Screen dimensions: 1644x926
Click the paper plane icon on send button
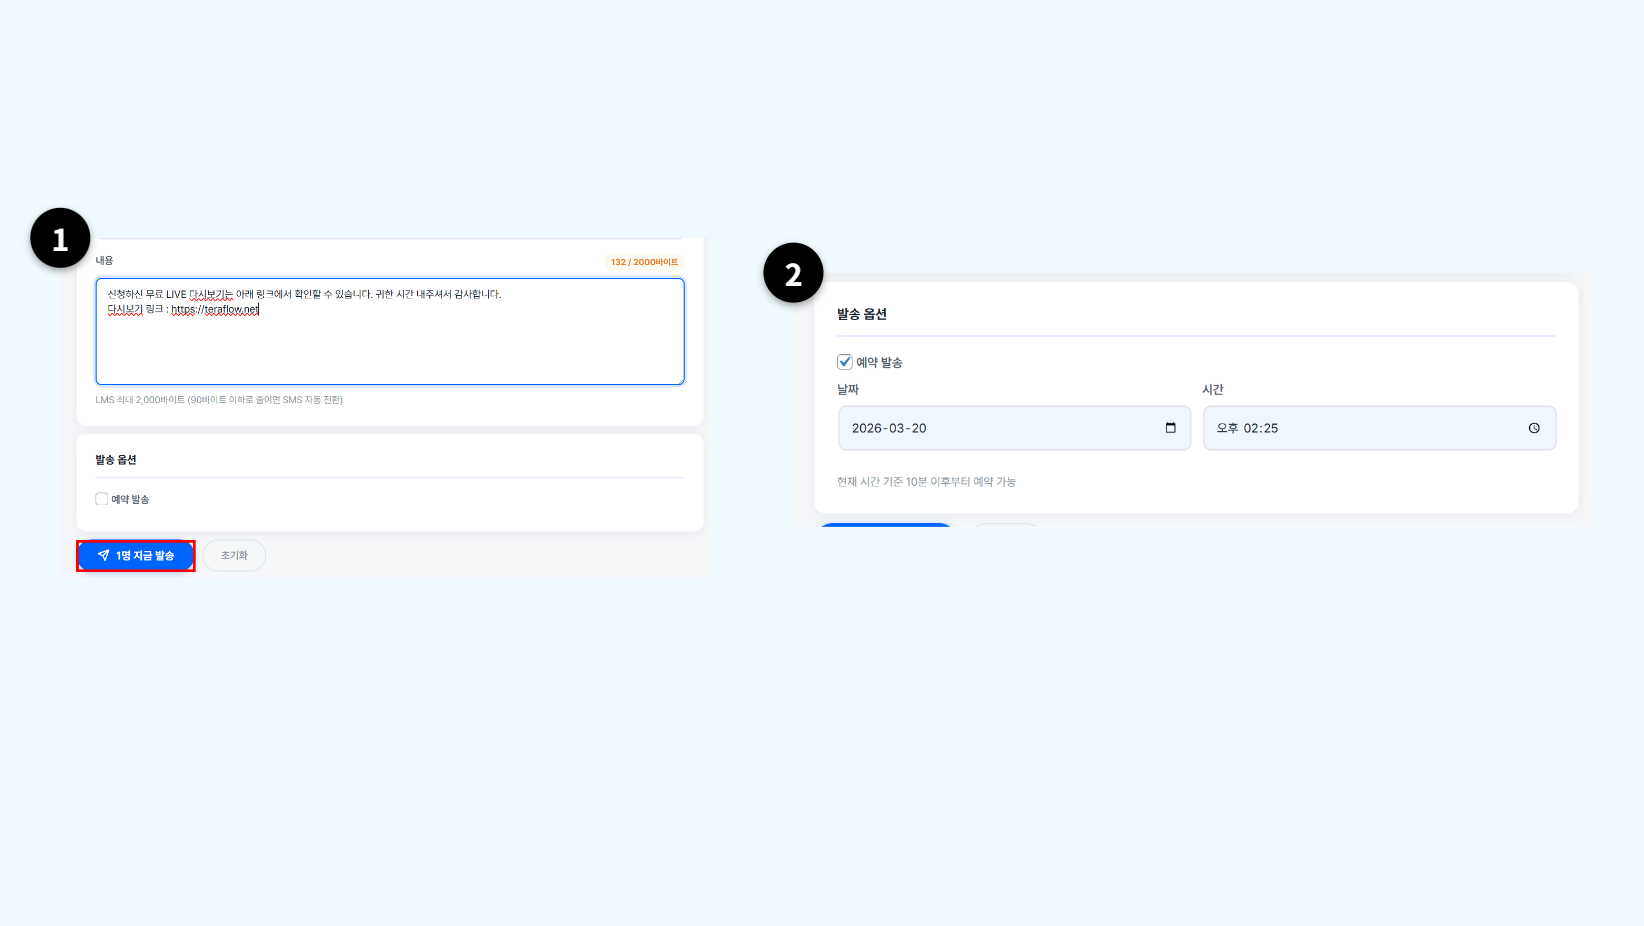coord(103,555)
